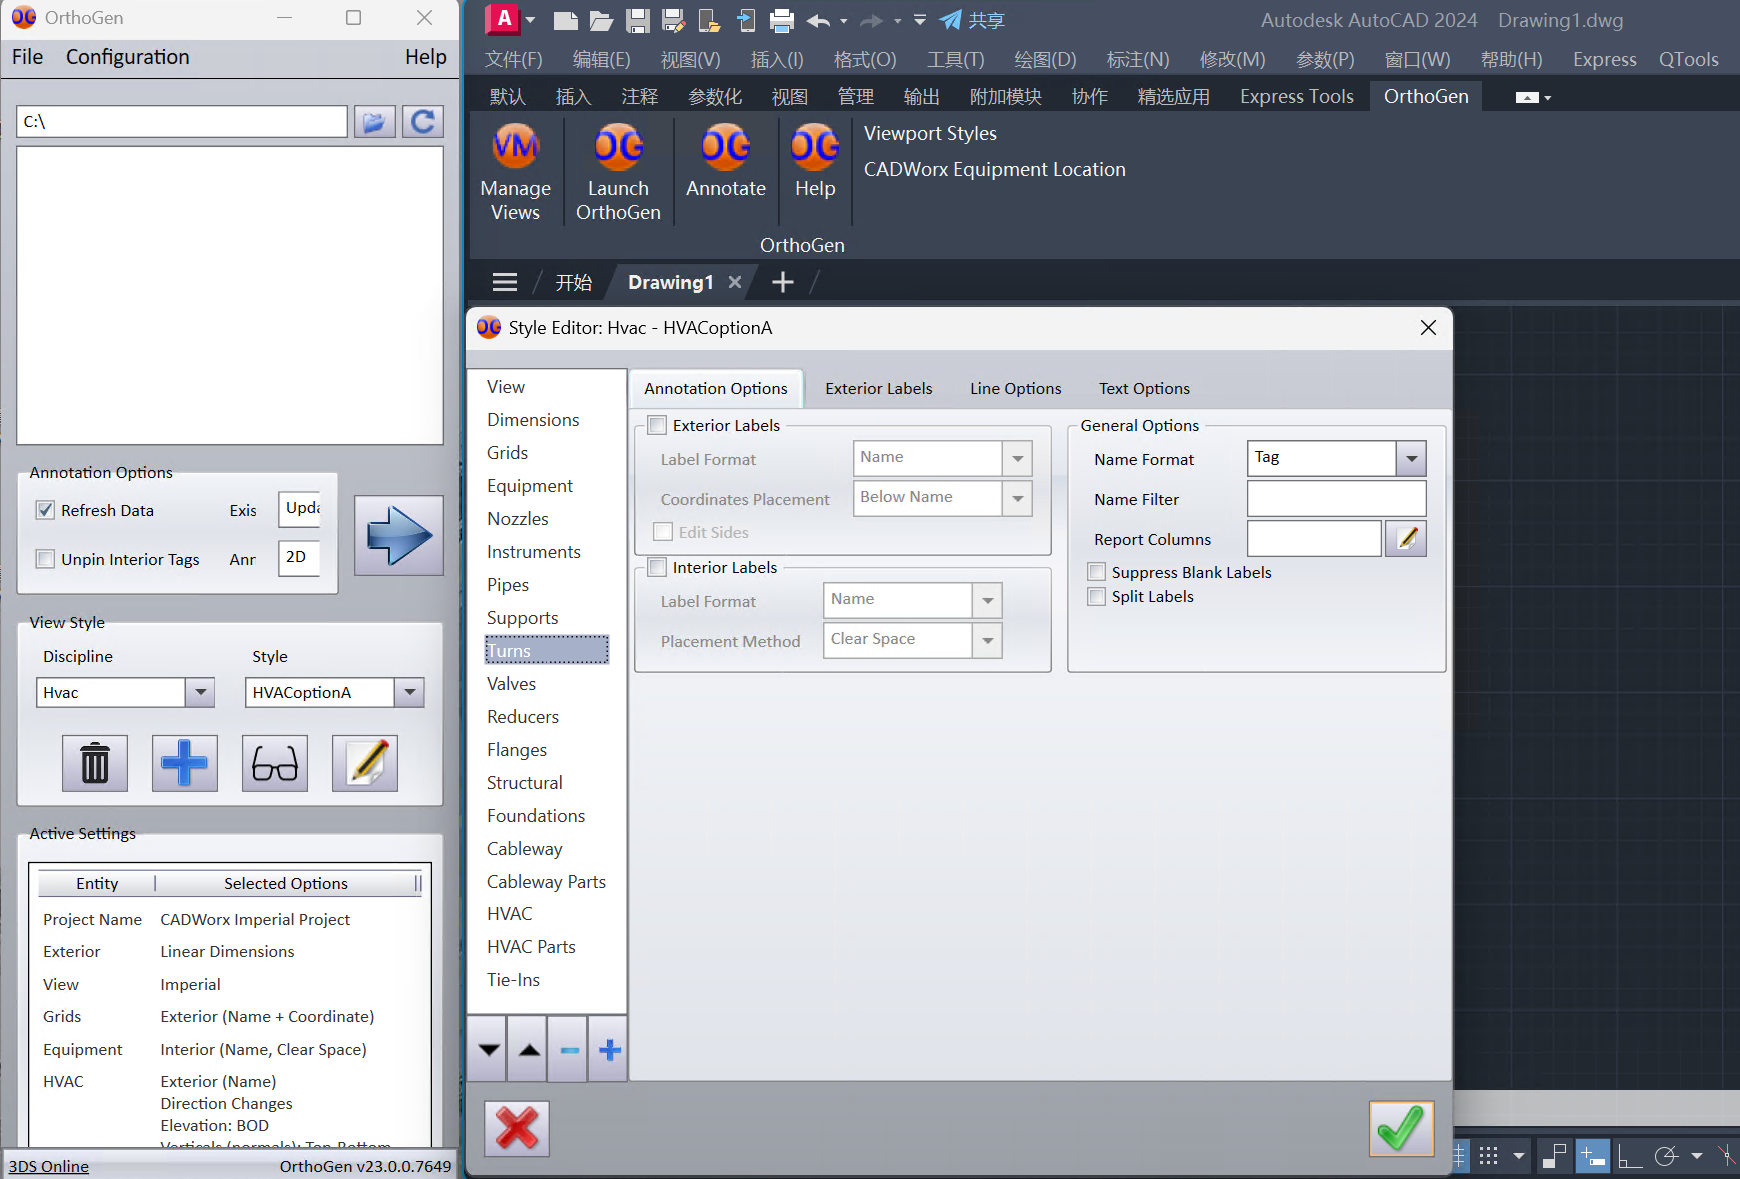Add entity with blue plus button
This screenshot has width=1740, height=1179.
pos(609,1049)
